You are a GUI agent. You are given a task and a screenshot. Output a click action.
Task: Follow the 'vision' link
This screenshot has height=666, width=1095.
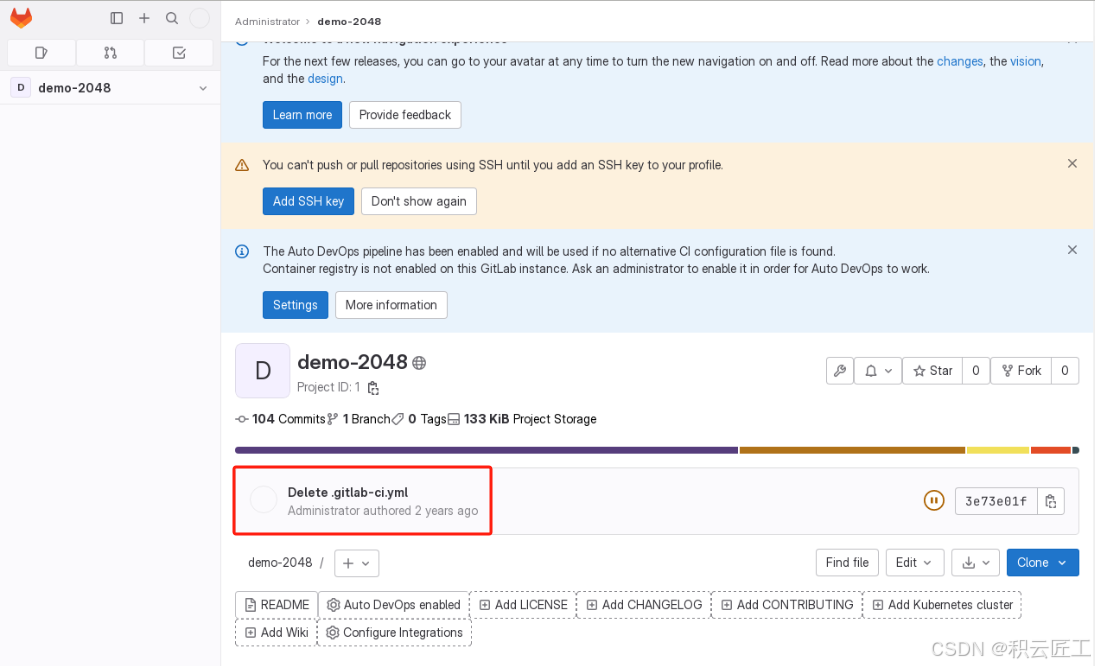click(x=1026, y=61)
